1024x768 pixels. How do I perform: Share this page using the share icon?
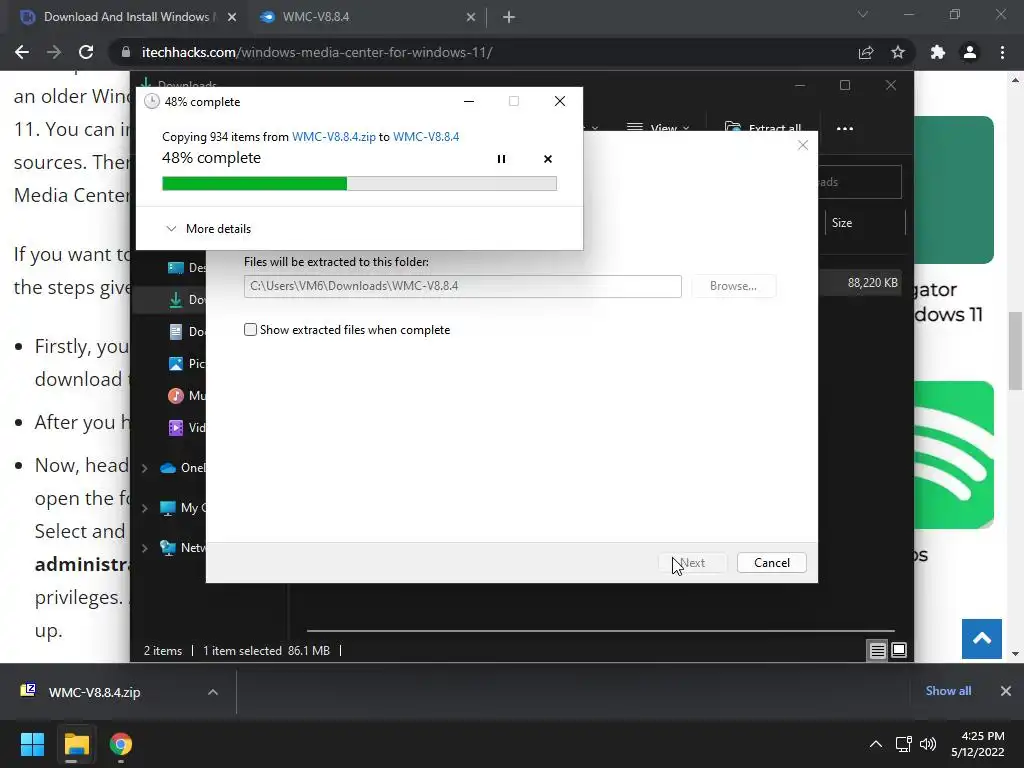[x=866, y=52]
